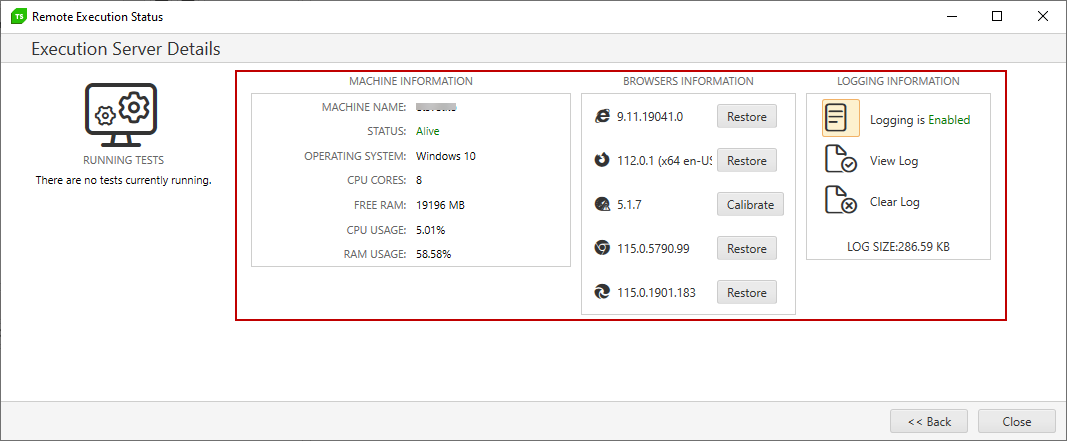Image resolution: width=1067 pixels, height=441 pixels.
Task: Click the 9.11.19041.0 version text
Action: coord(650,116)
